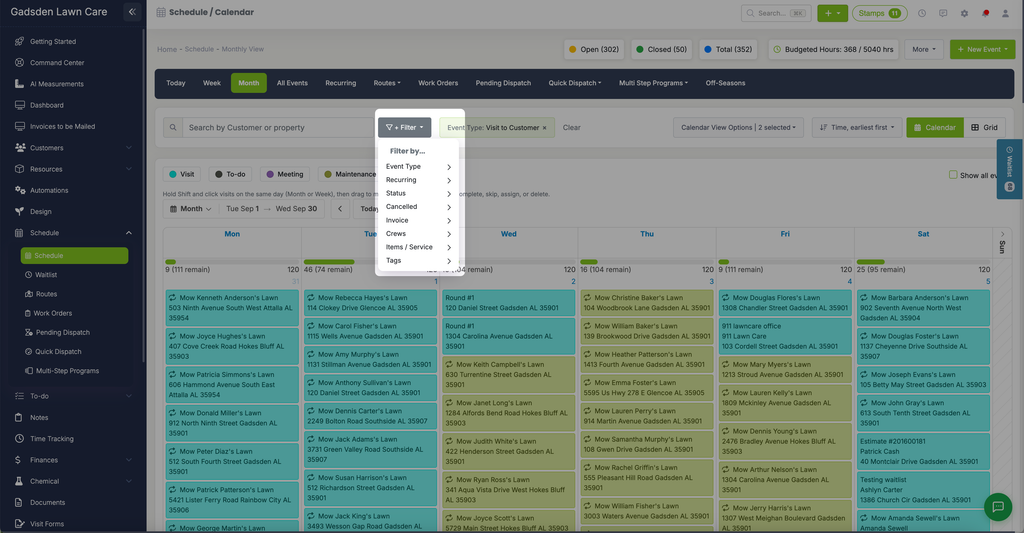Open AI Measurements in sidebar

pos(57,84)
